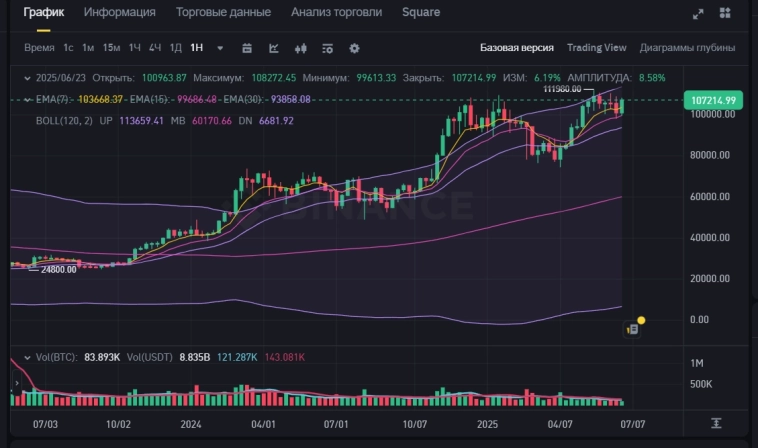Collapse the EMA indicator legend chevron
The image size is (758, 448).
[x=27, y=99]
